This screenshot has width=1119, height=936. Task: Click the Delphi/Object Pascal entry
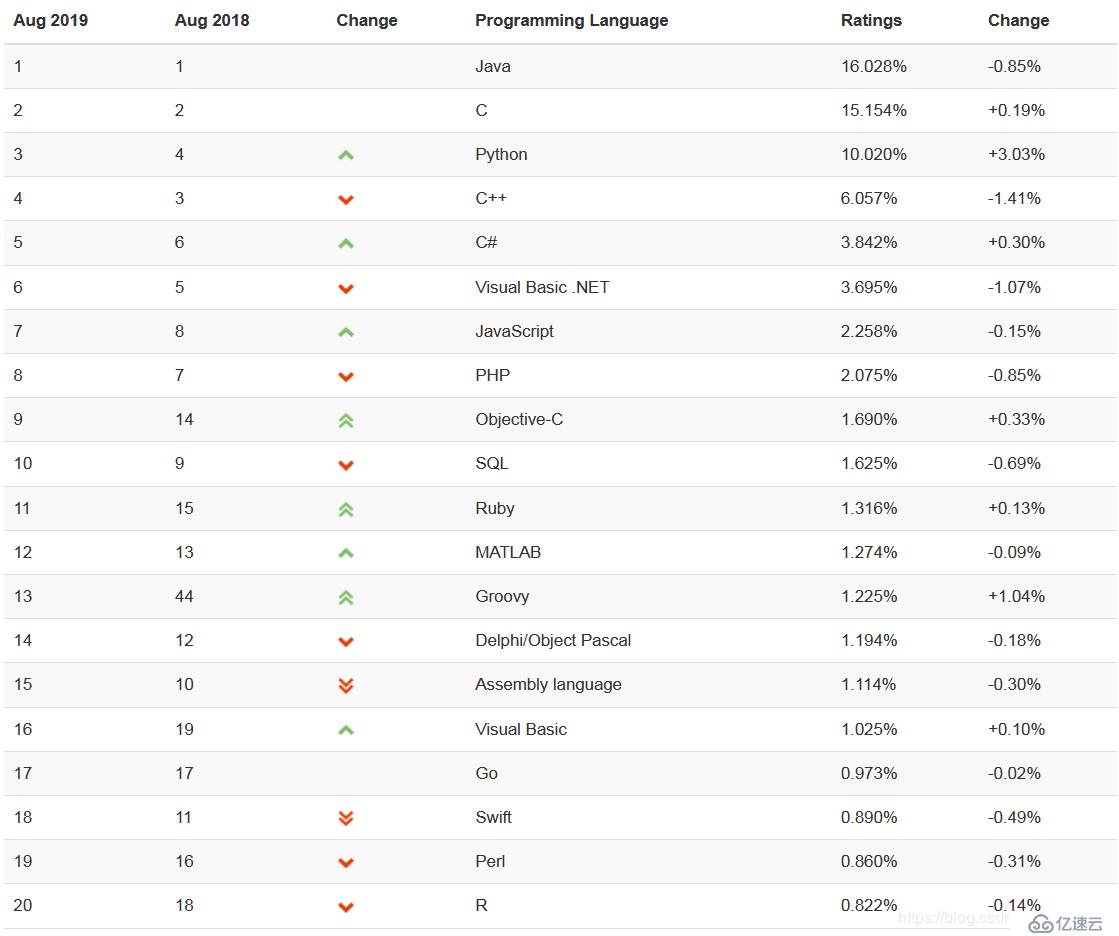pos(553,641)
